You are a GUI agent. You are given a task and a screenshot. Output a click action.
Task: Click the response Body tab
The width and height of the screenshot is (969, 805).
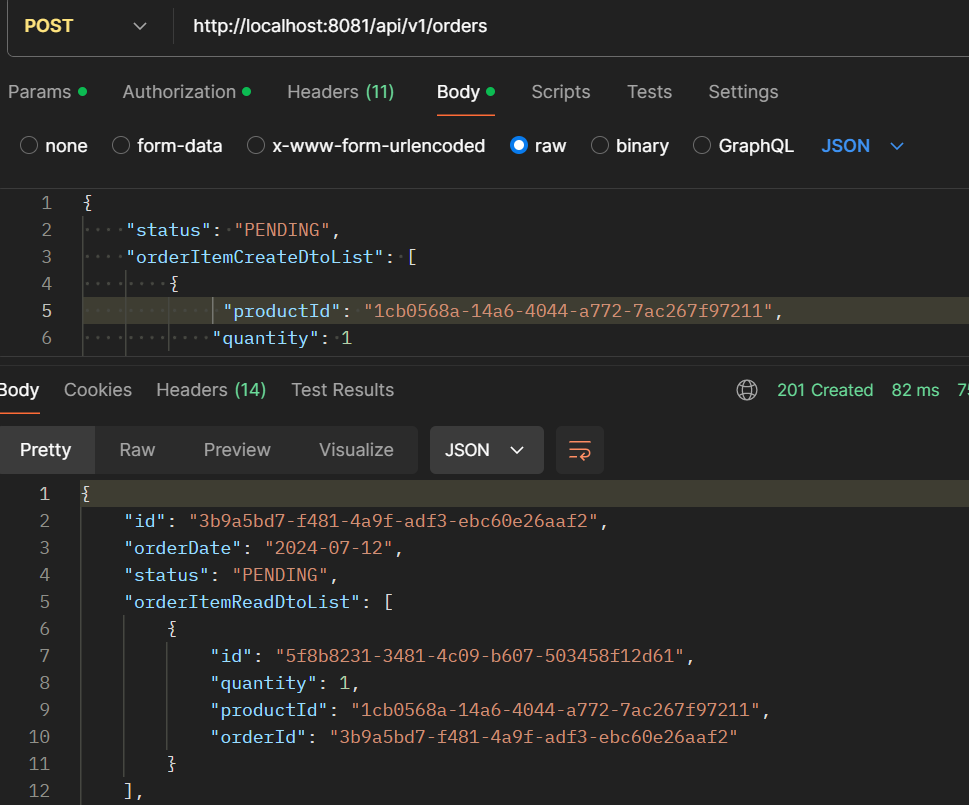(x=19, y=390)
